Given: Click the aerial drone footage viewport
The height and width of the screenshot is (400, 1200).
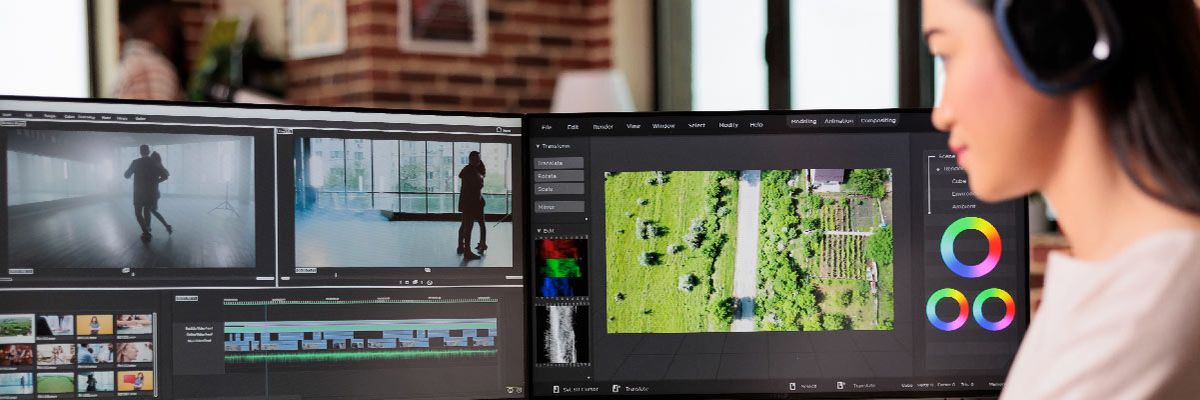Looking at the screenshot, I should (x=749, y=250).
